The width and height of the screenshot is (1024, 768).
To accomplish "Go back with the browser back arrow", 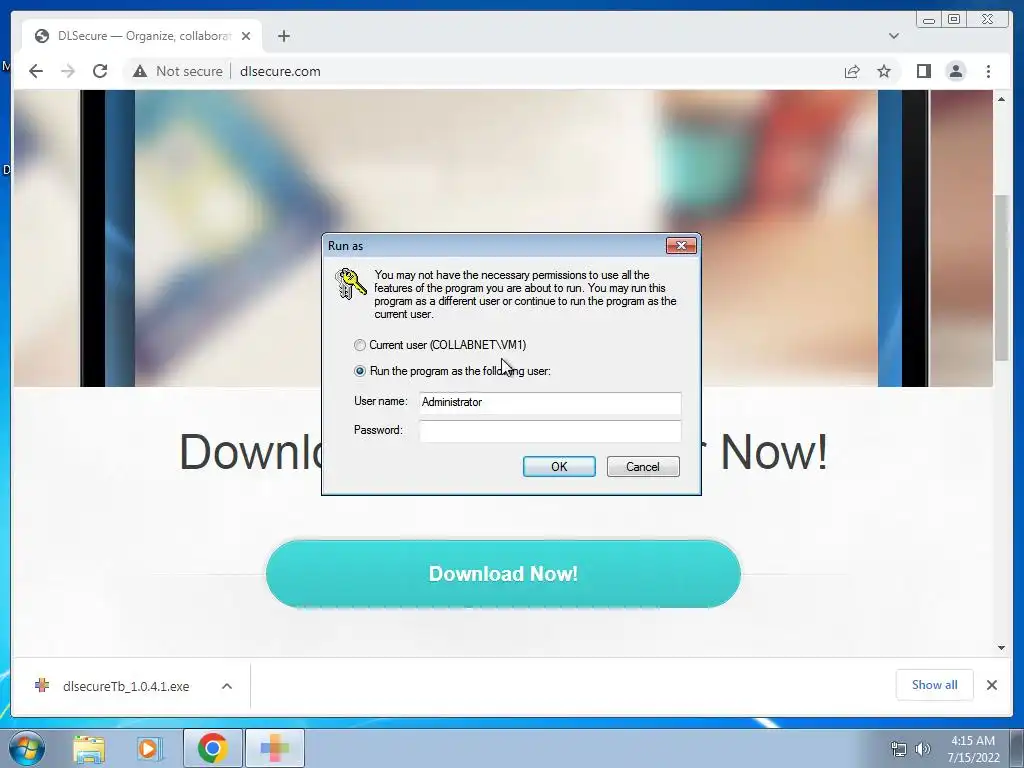I will click(36, 71).
